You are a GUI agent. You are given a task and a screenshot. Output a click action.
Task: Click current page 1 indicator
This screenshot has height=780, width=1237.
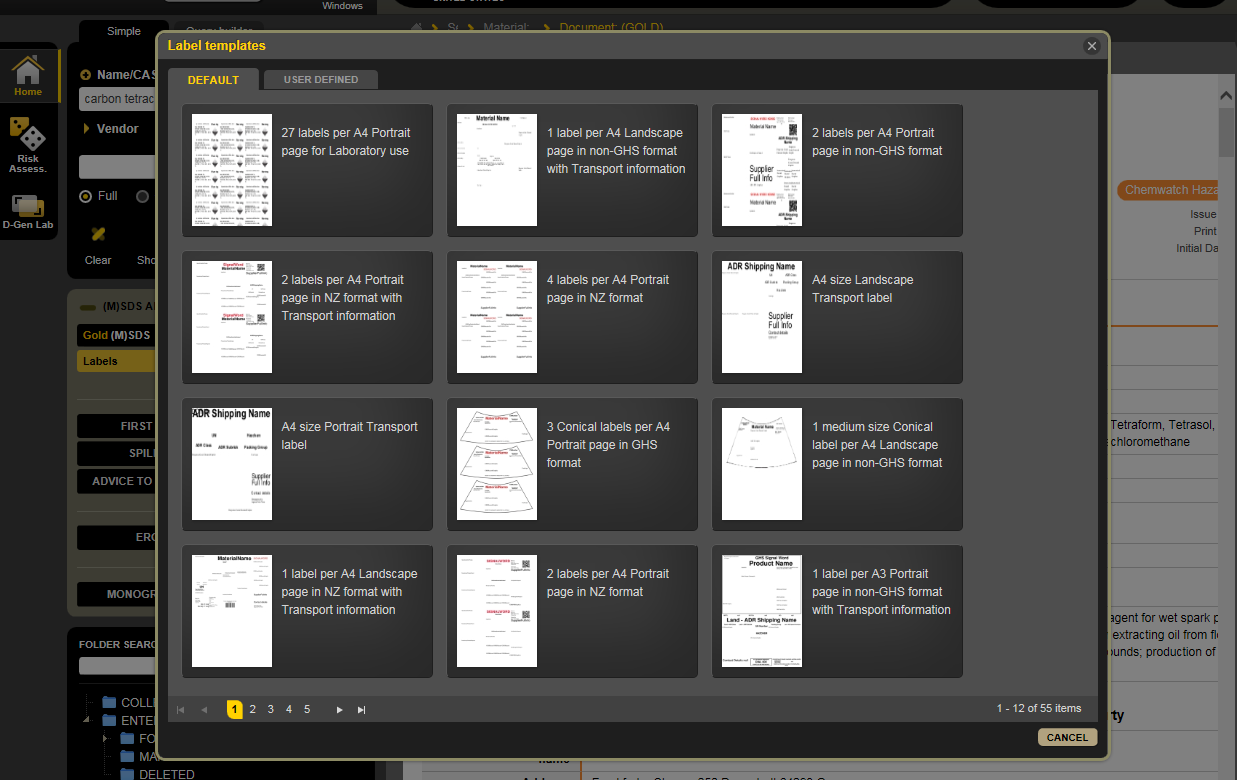click(x=234, y=709)
